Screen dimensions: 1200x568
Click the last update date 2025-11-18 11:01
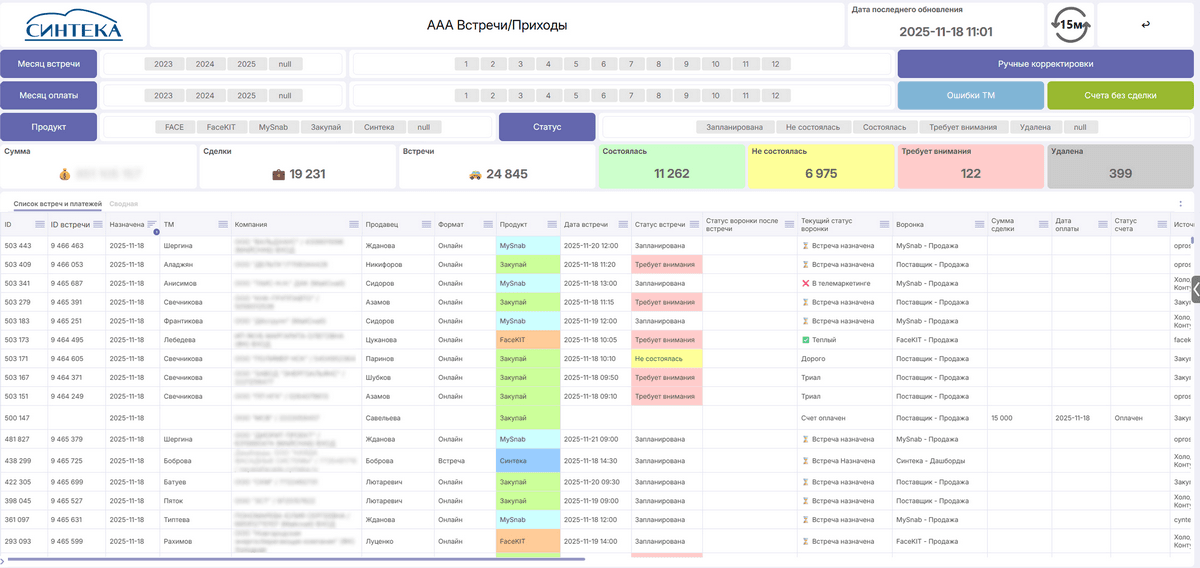coord(946,31)
